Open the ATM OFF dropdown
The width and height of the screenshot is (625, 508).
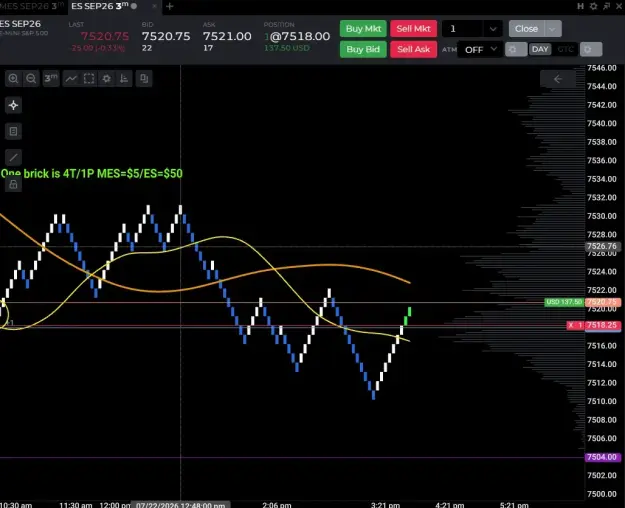pyautogui.click(x=480, y=49)
